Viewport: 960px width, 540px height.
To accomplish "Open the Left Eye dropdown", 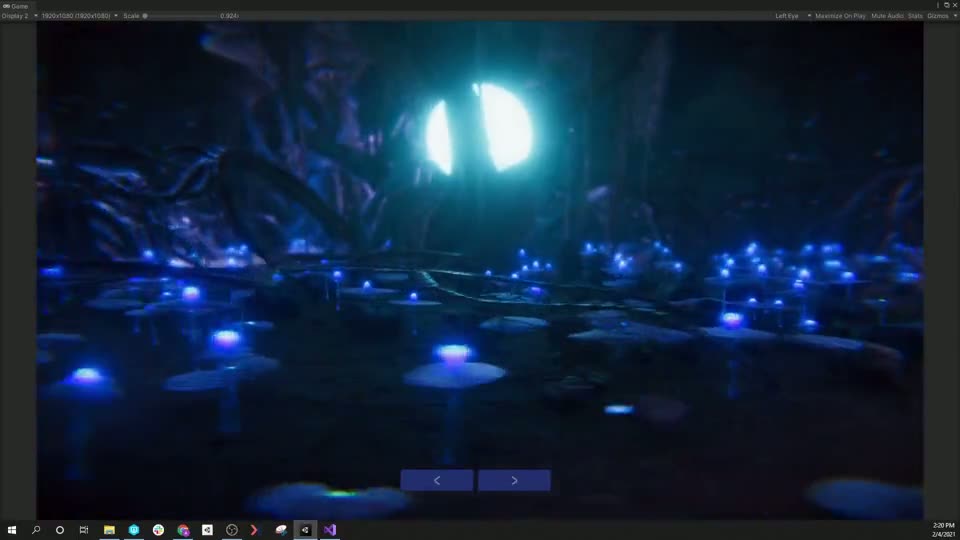I will 790,16.
